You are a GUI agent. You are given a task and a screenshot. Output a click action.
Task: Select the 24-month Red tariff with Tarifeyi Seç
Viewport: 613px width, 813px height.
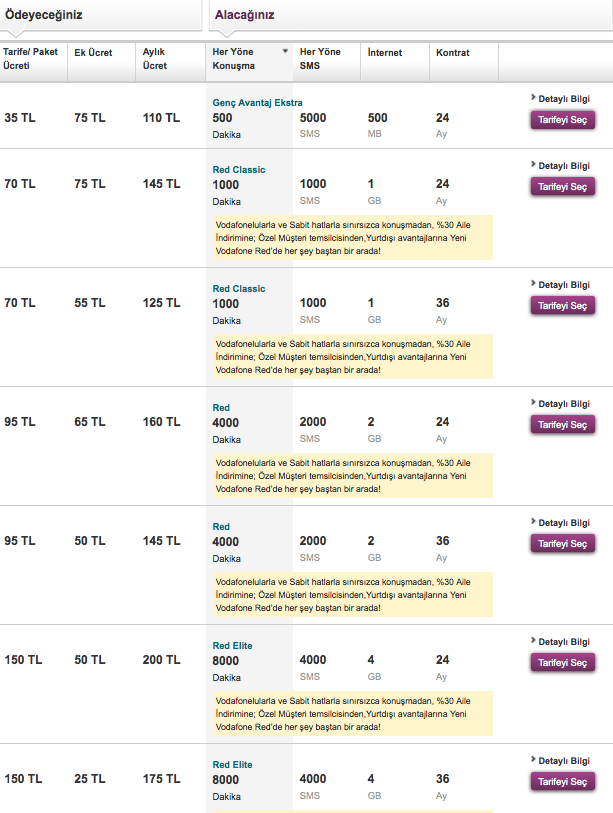click(562, 424)
